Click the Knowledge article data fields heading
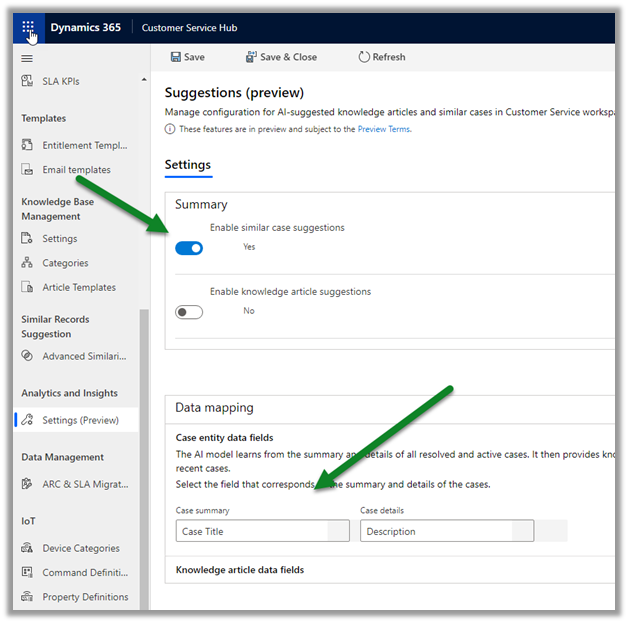Image resolution: width=628 pixels, height=623 pixels. 240,570
